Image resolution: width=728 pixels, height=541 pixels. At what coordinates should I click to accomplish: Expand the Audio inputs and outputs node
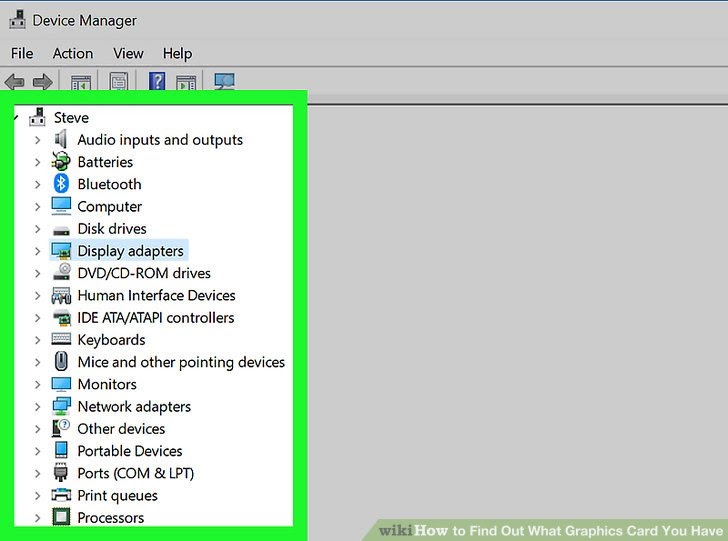pyautogui.click(x=38, y=140)
